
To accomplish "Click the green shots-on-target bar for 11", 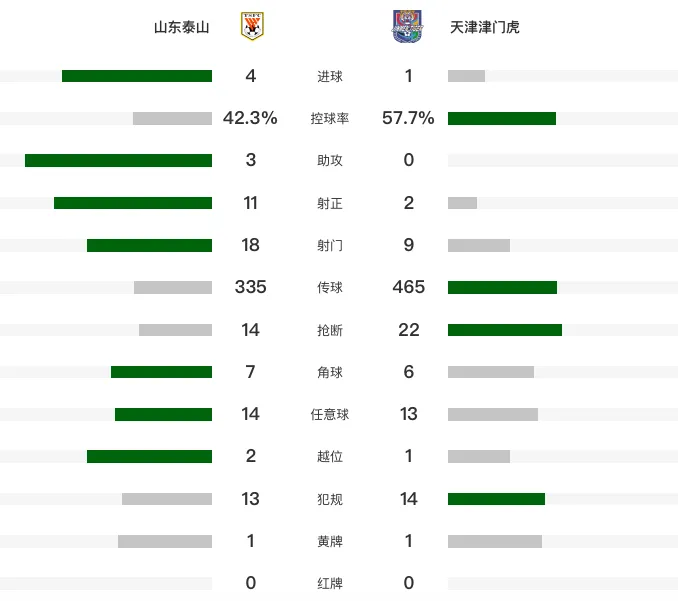I will [x=133, y=203].
